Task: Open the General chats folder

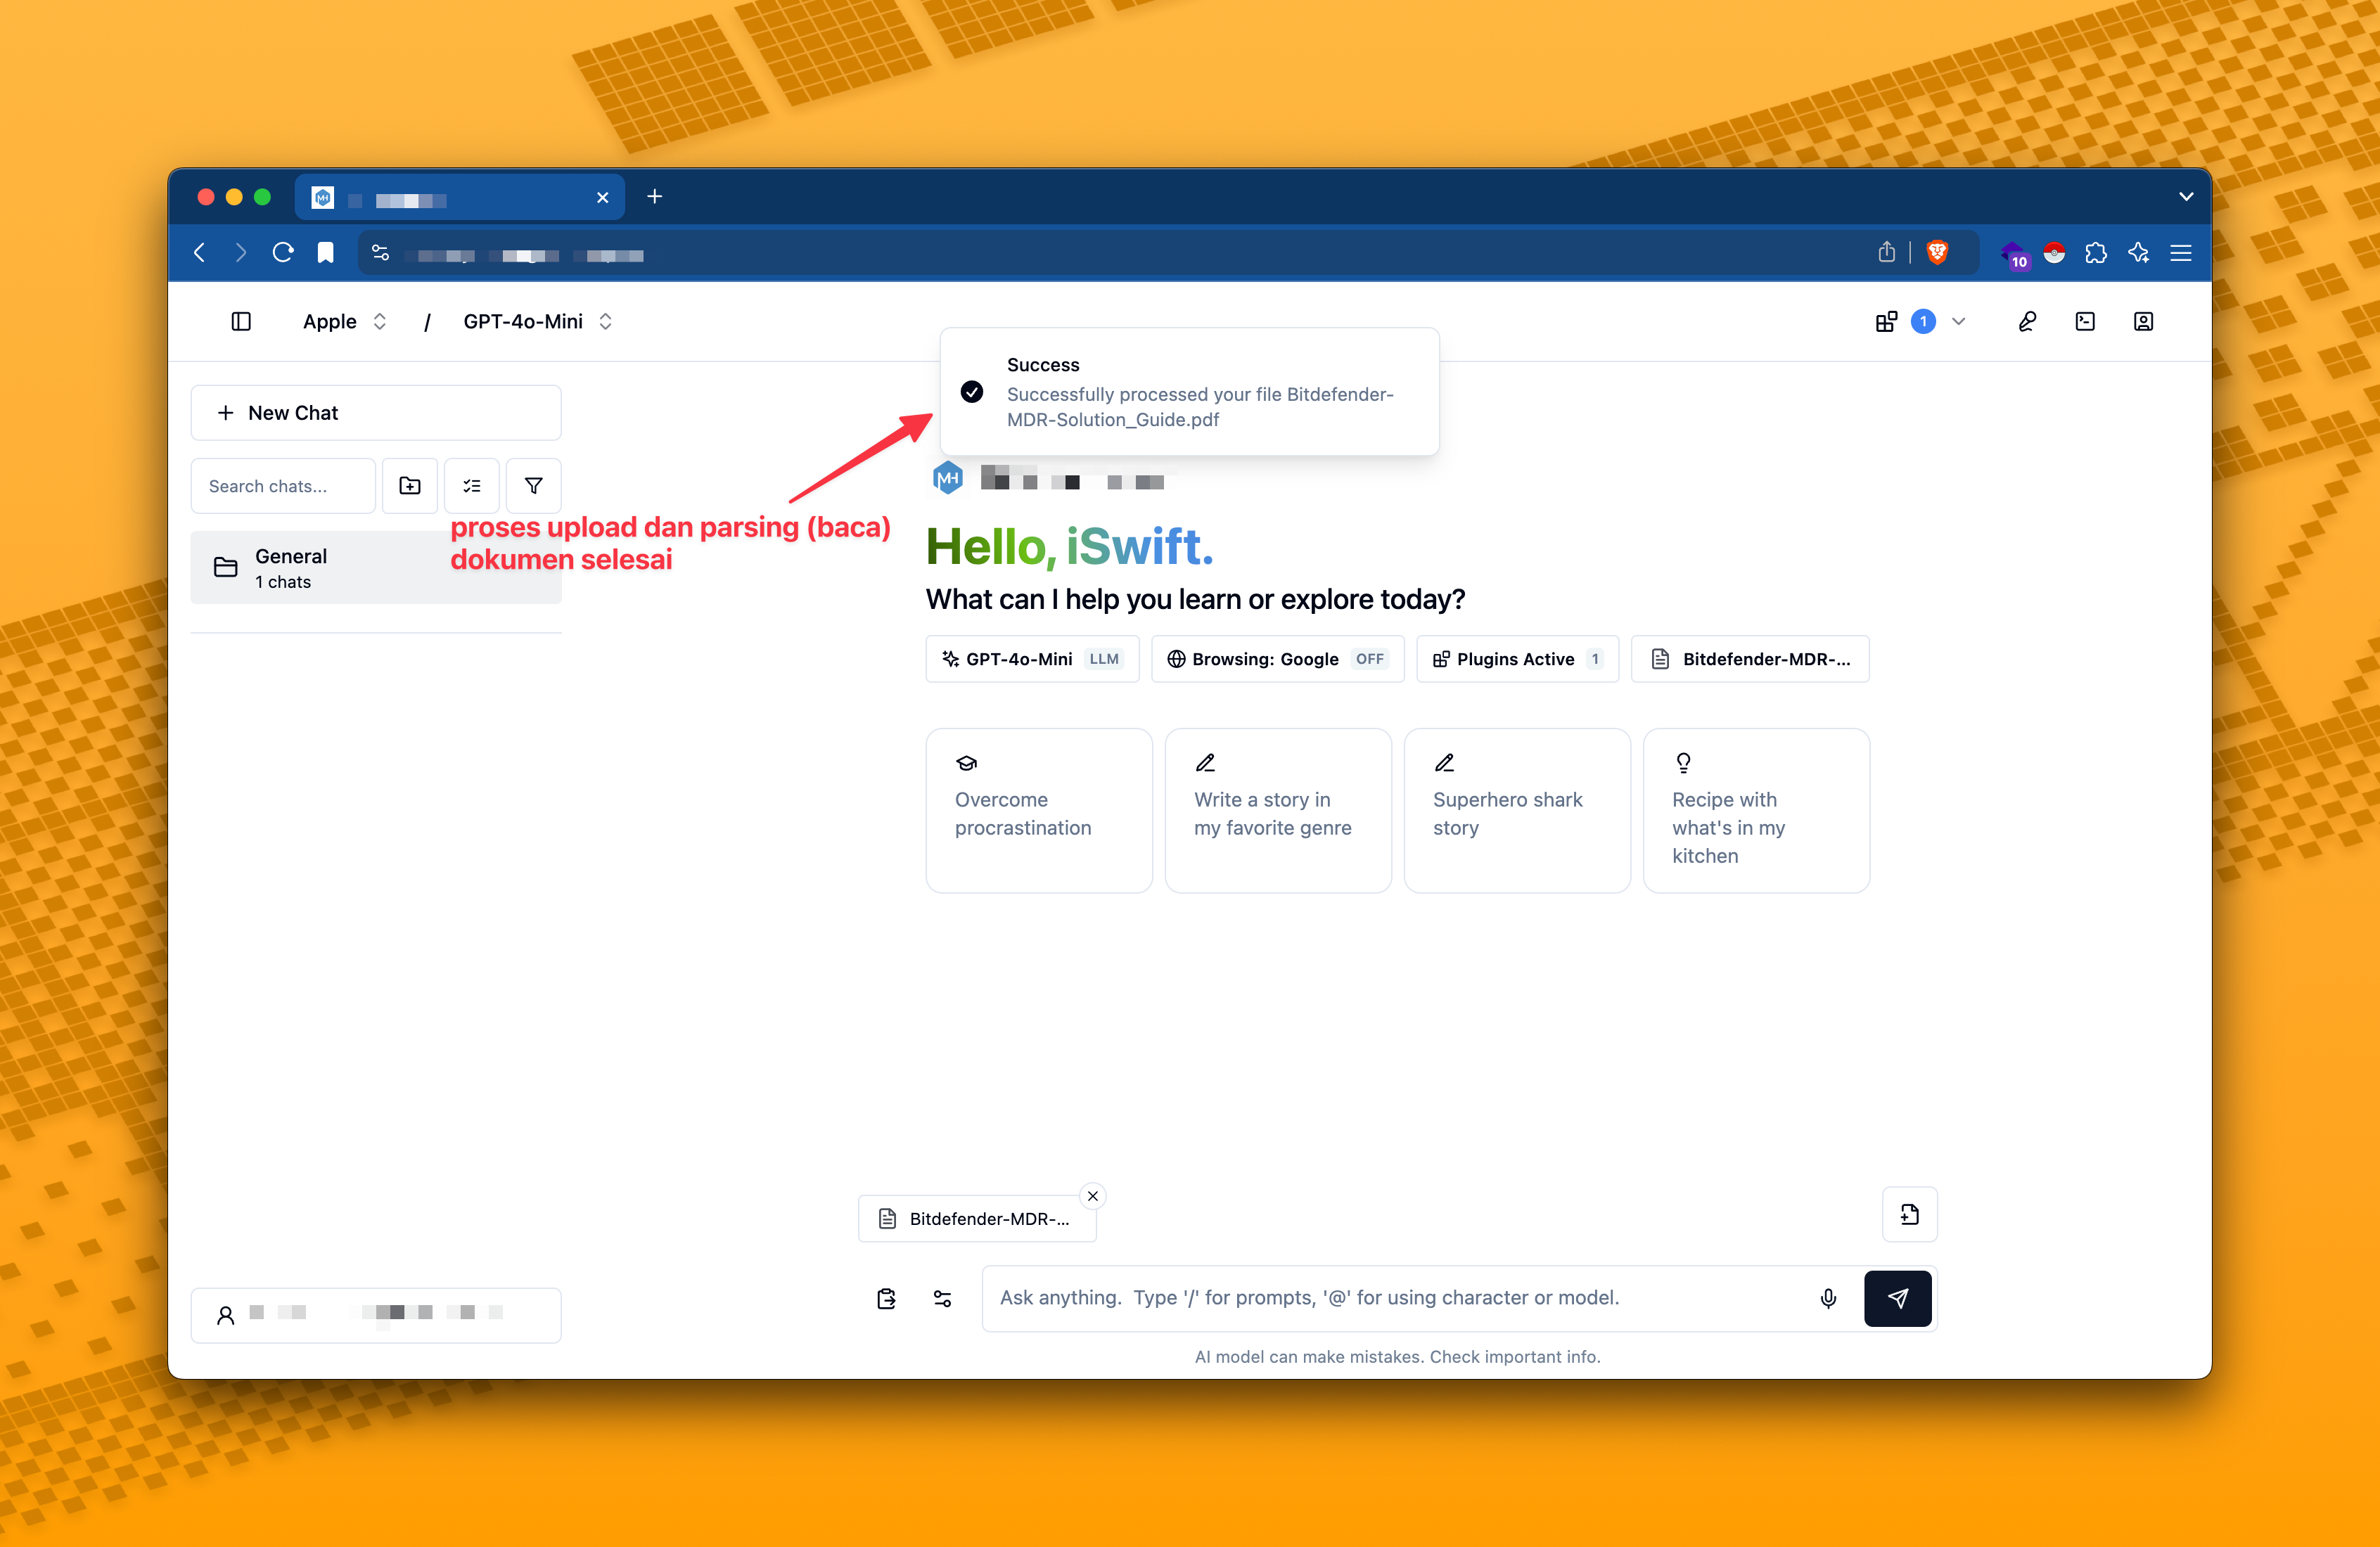Action: pos(376,568)
